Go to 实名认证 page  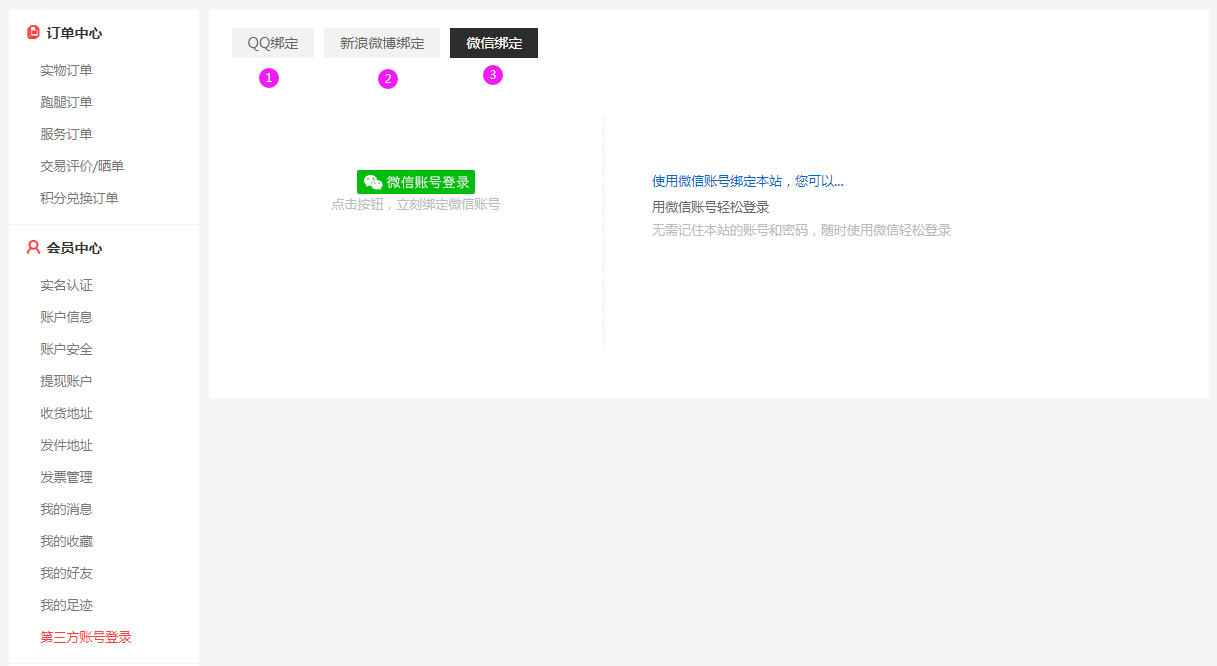click(x=66, y=285)
